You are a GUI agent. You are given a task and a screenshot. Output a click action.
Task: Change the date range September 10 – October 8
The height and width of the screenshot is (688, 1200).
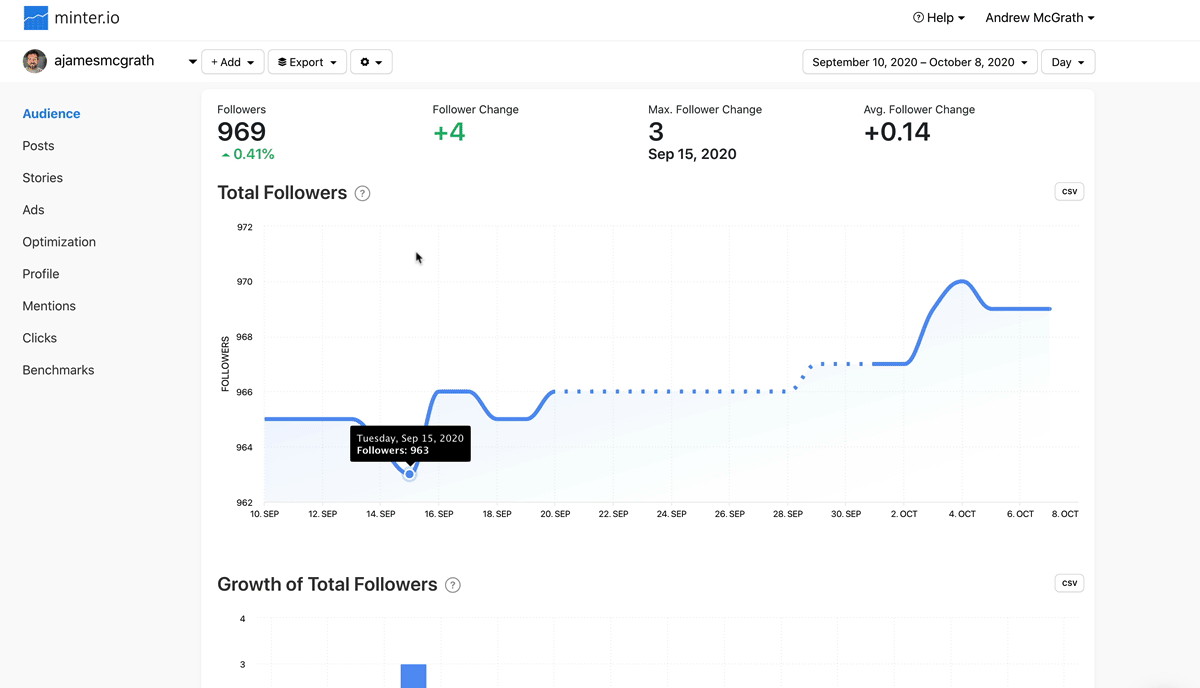click(x=919, y=62)
